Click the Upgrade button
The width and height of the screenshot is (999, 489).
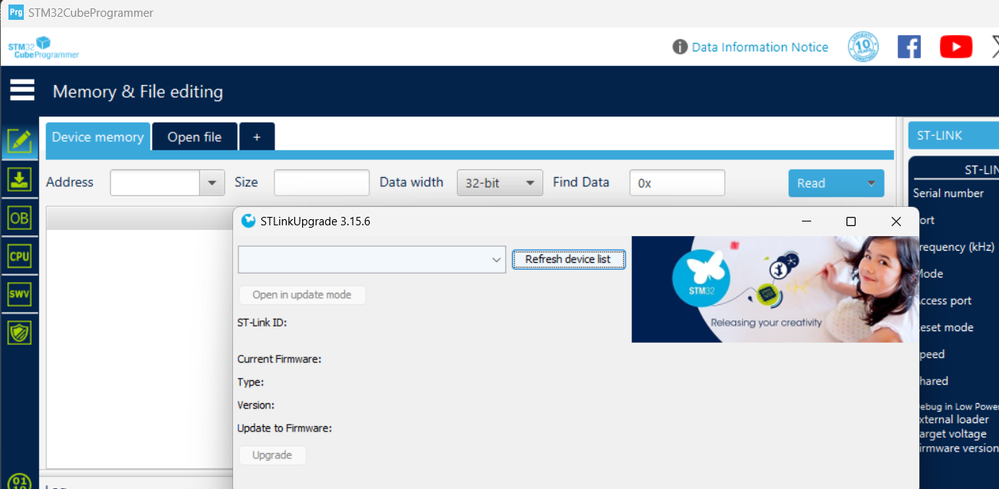[x=272, y=455]
